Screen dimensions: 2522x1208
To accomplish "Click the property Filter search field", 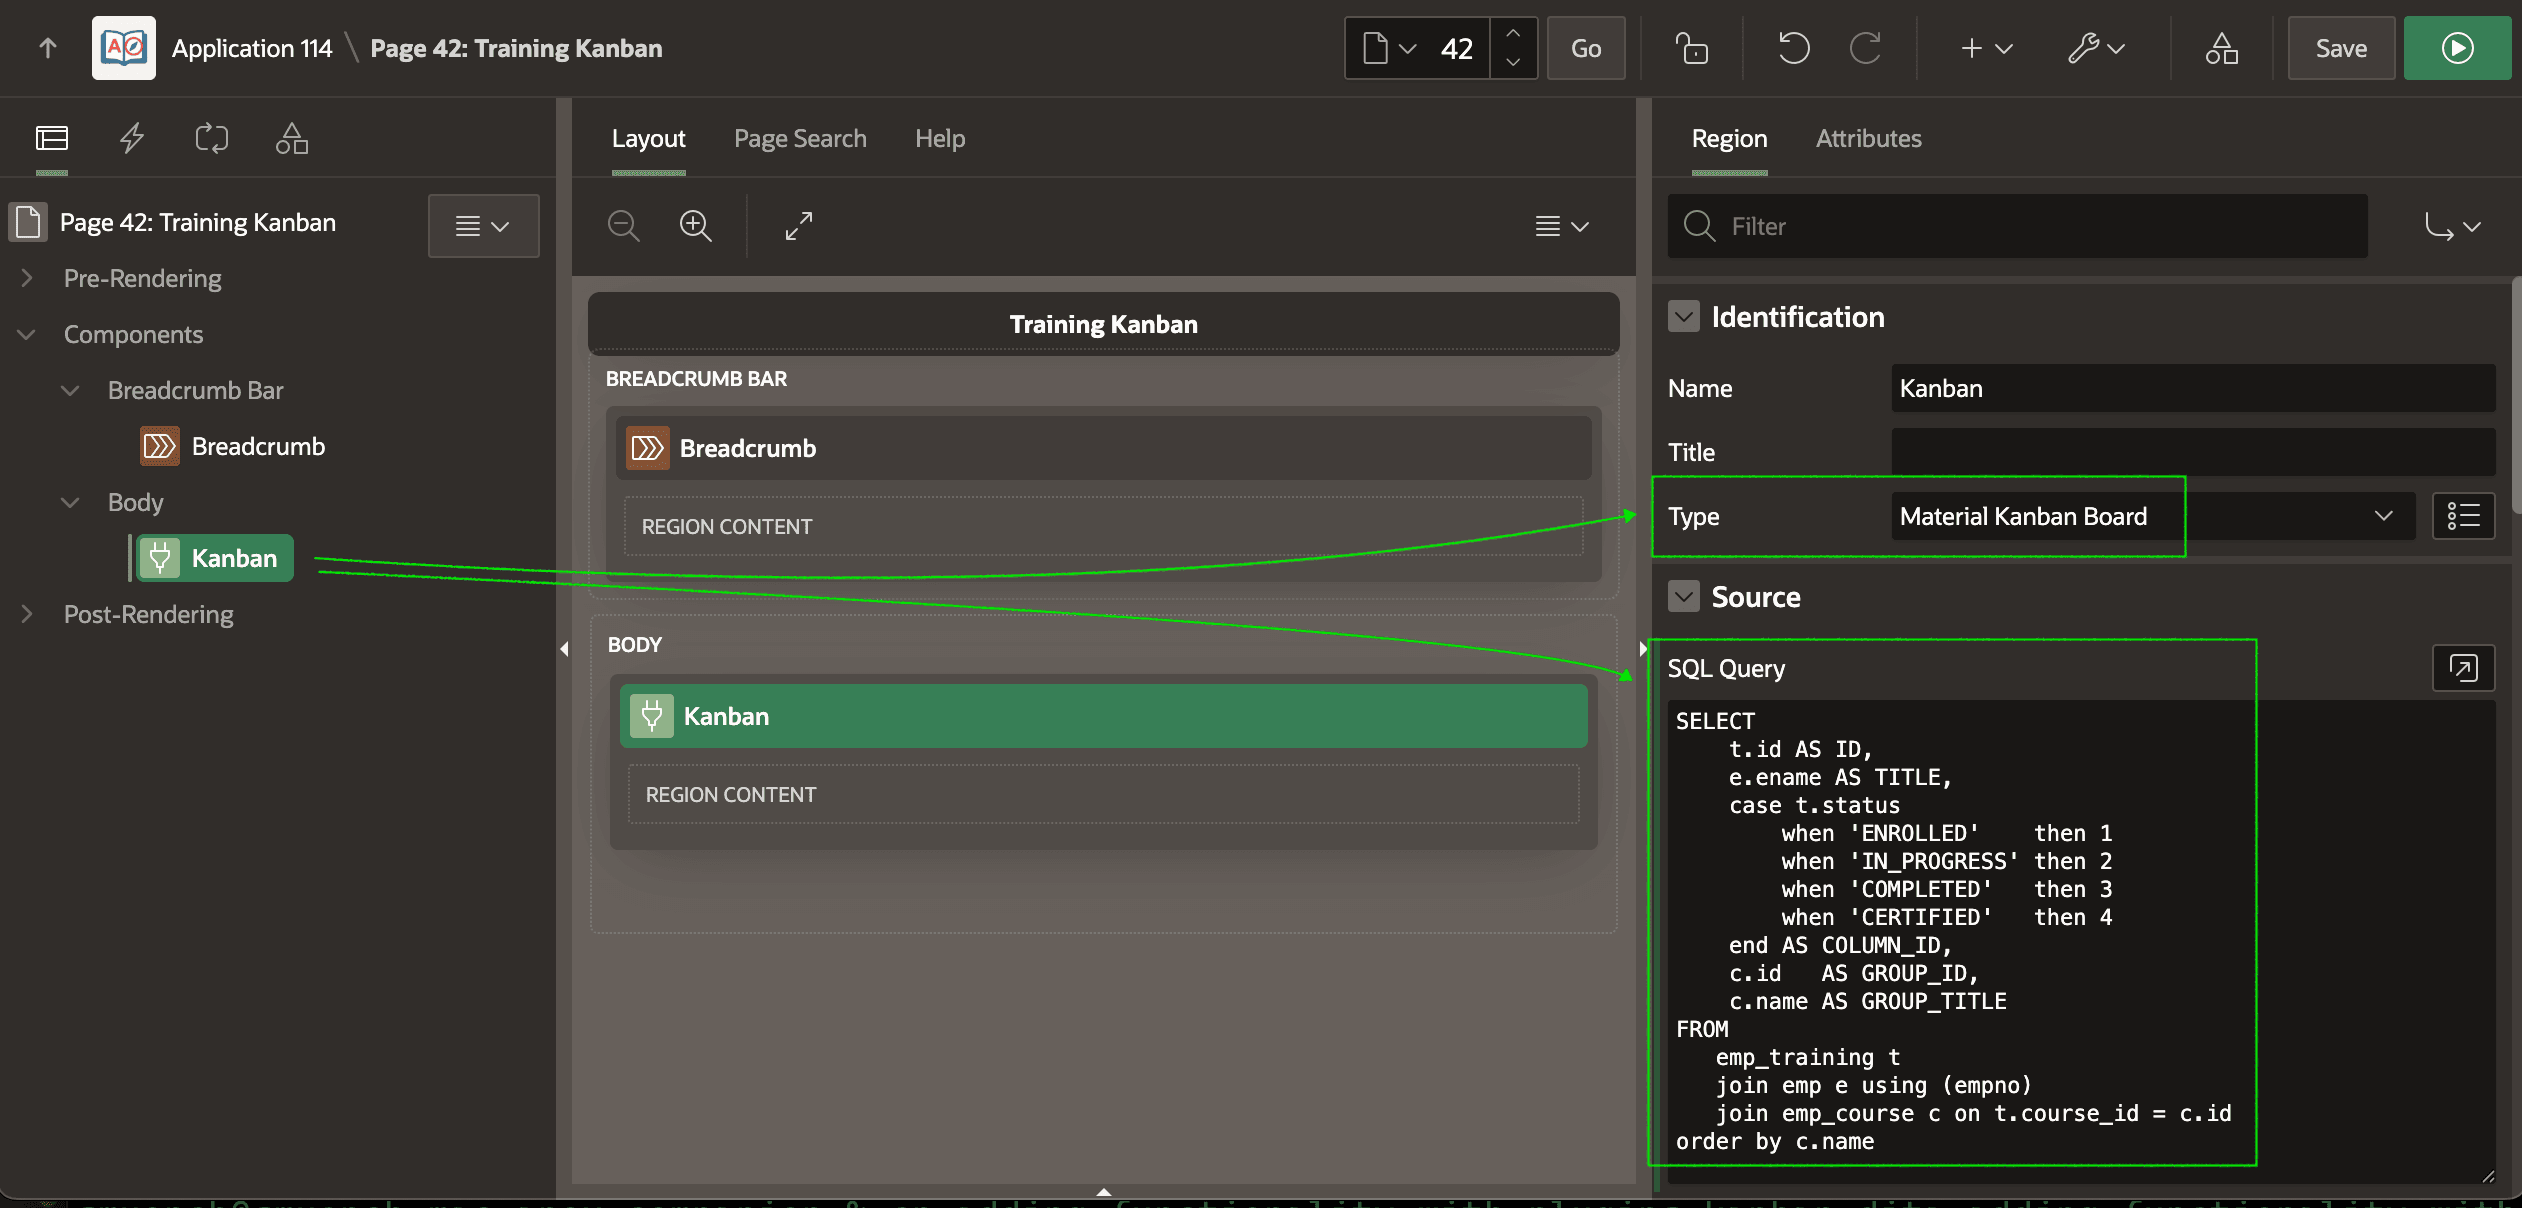I will coord(2018,226).
